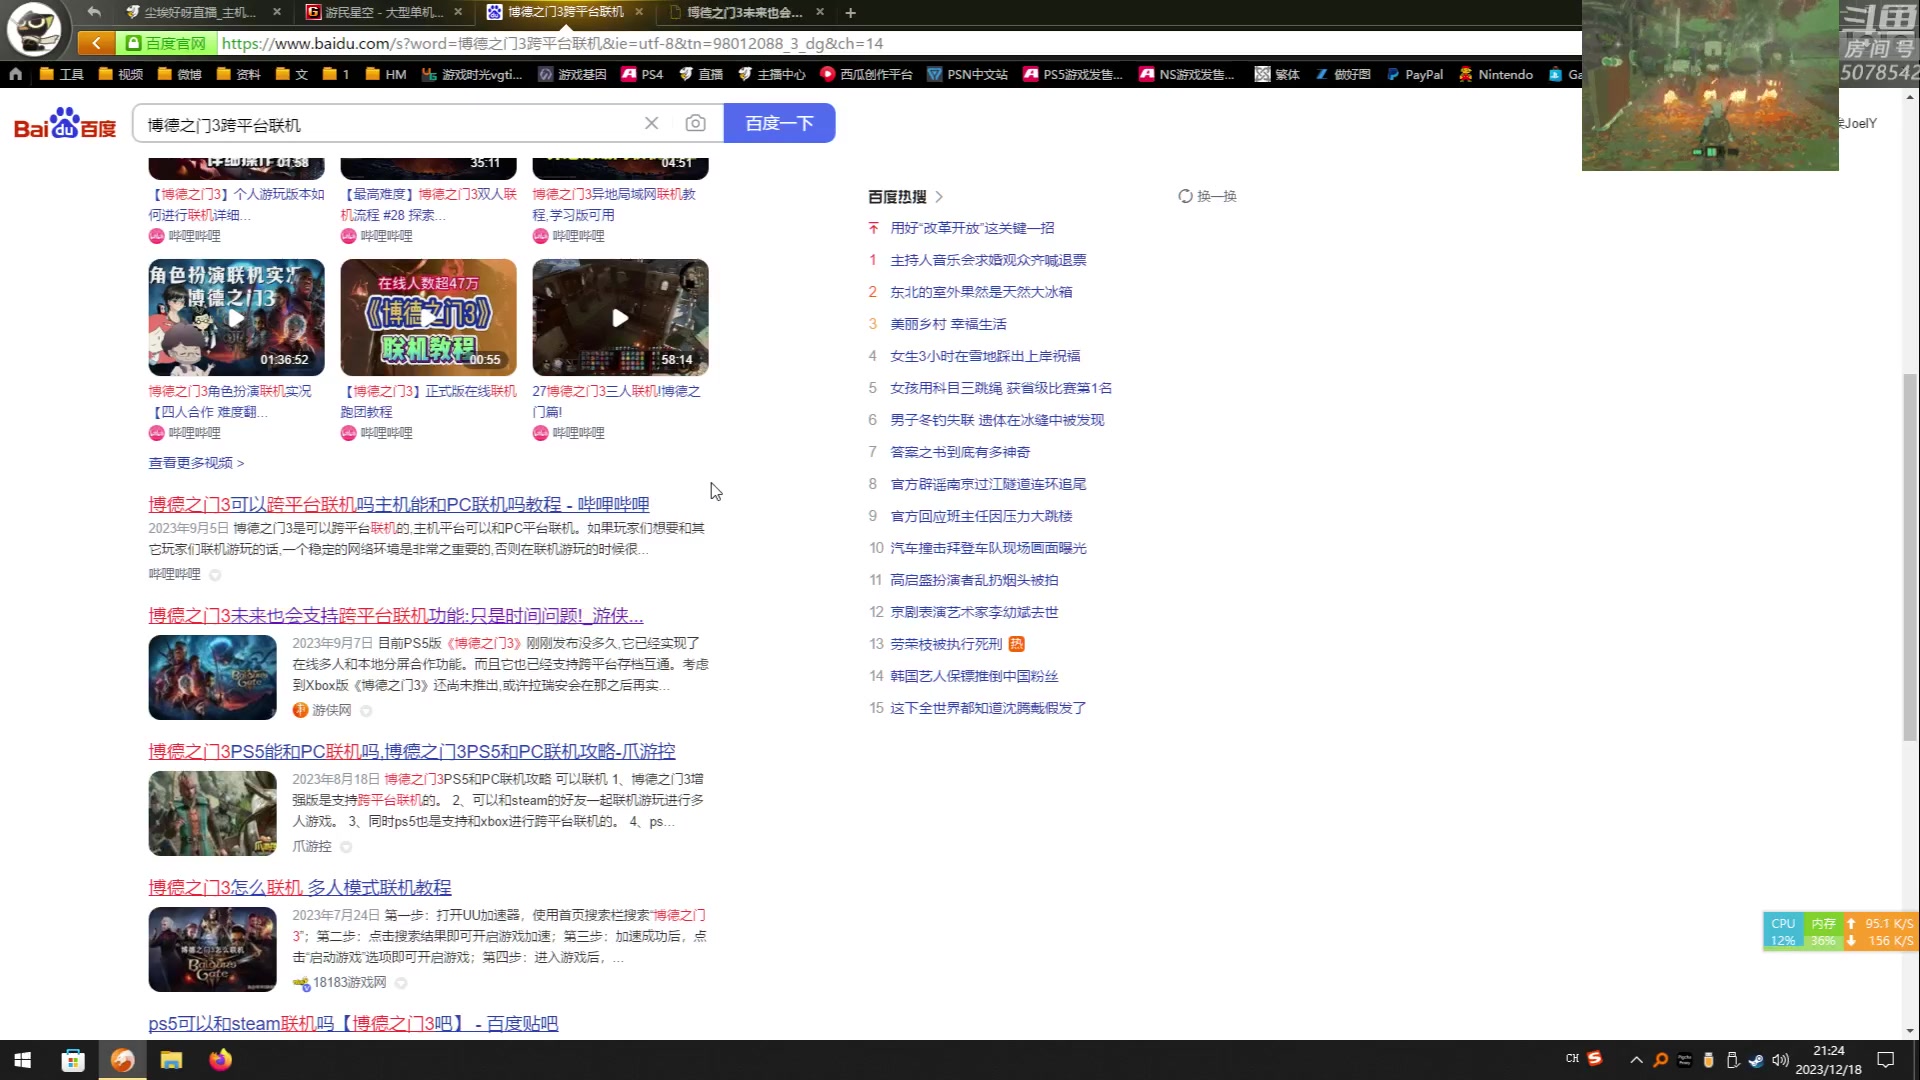Viewport: 1920px width, 1080px height.
Task: Click the Steam tray icon
Action: coord(1756,1060)
